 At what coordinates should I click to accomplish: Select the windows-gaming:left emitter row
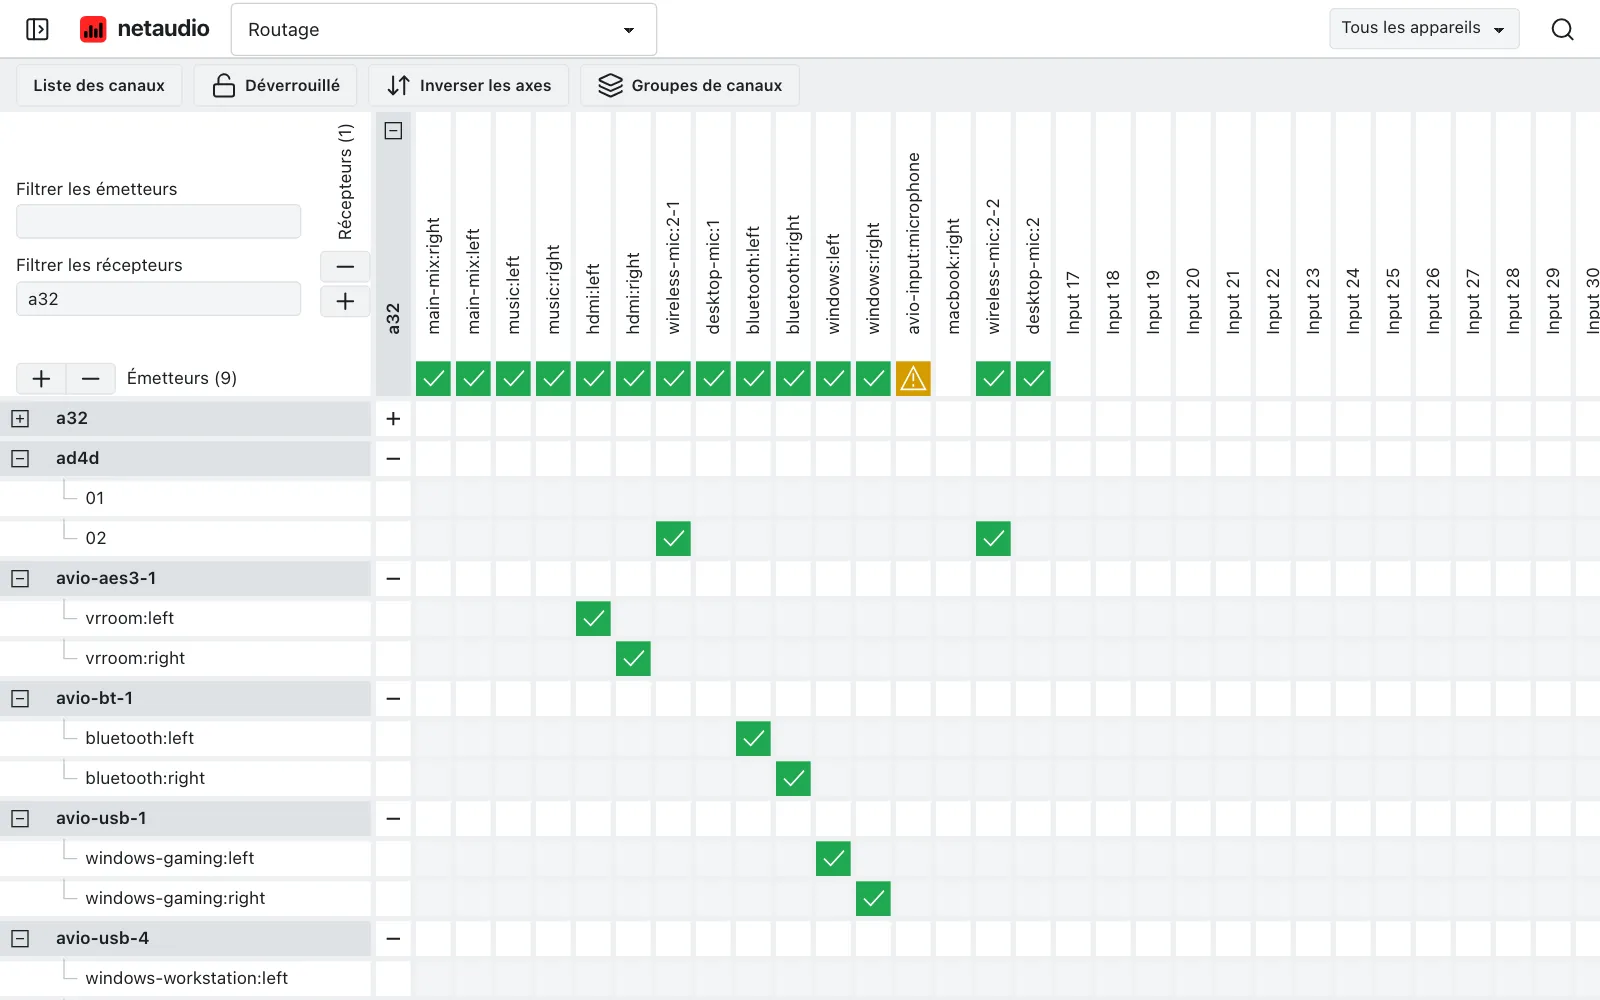185,859
